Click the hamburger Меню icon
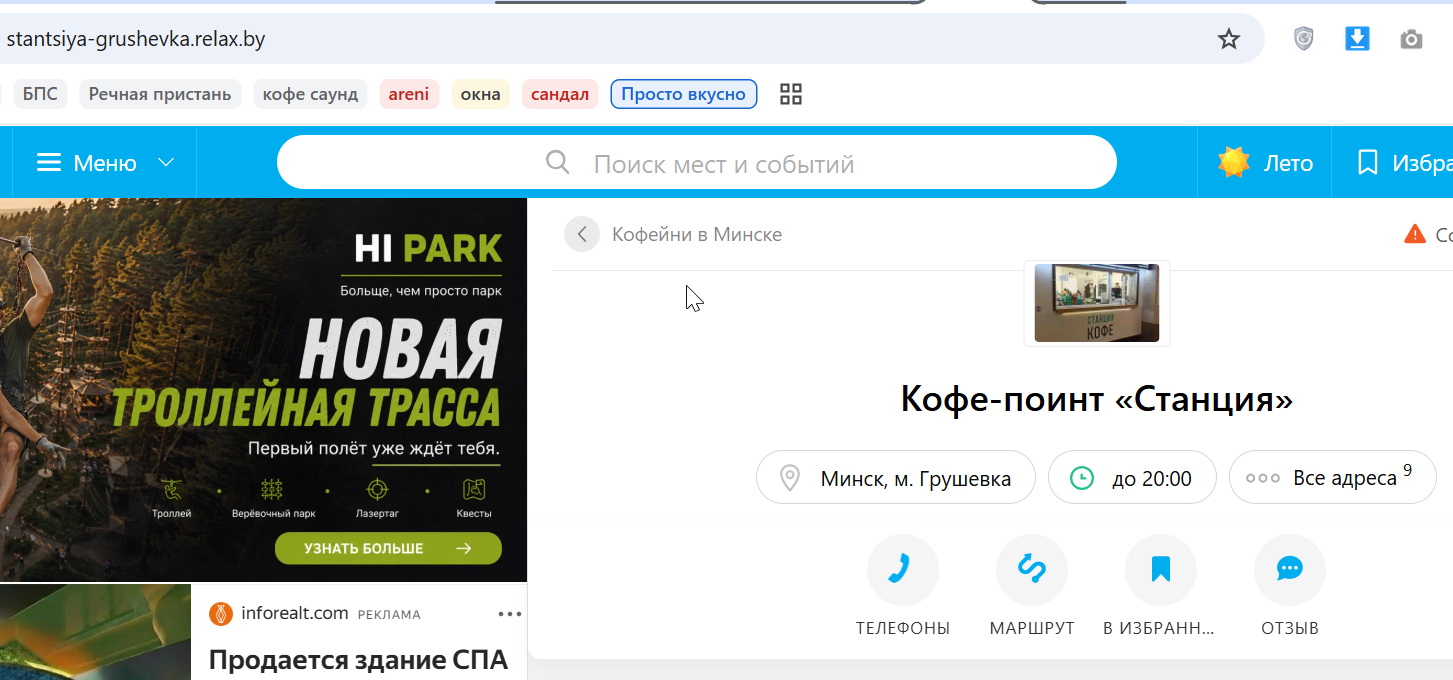Image resolution: width=1453 pixels, height=680 pixels. [x=49, y=163]
